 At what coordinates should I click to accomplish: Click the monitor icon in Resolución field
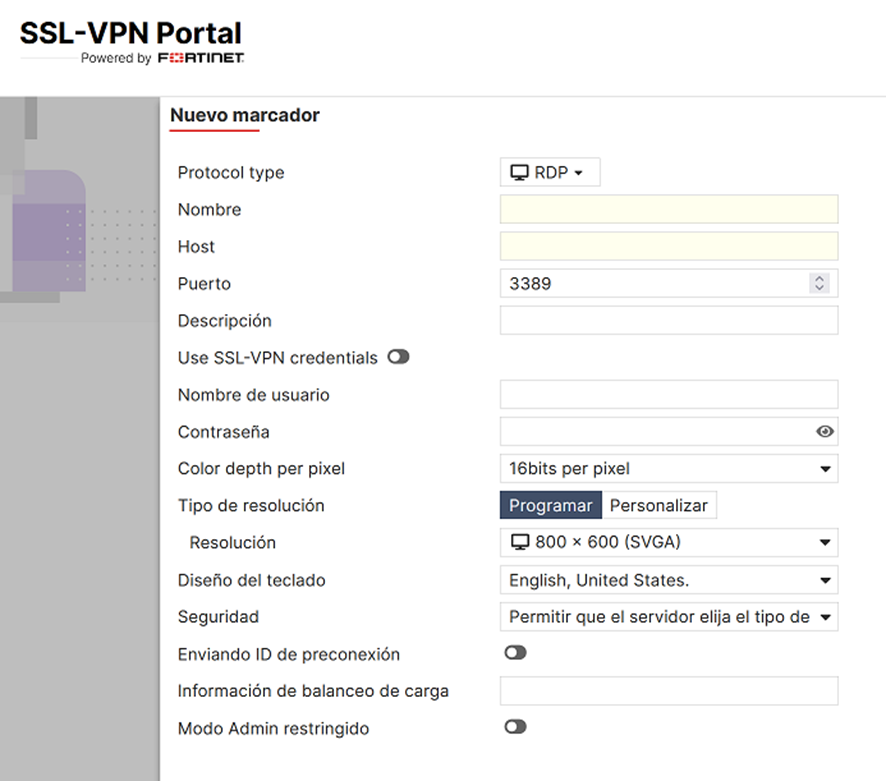pos(519,543)
